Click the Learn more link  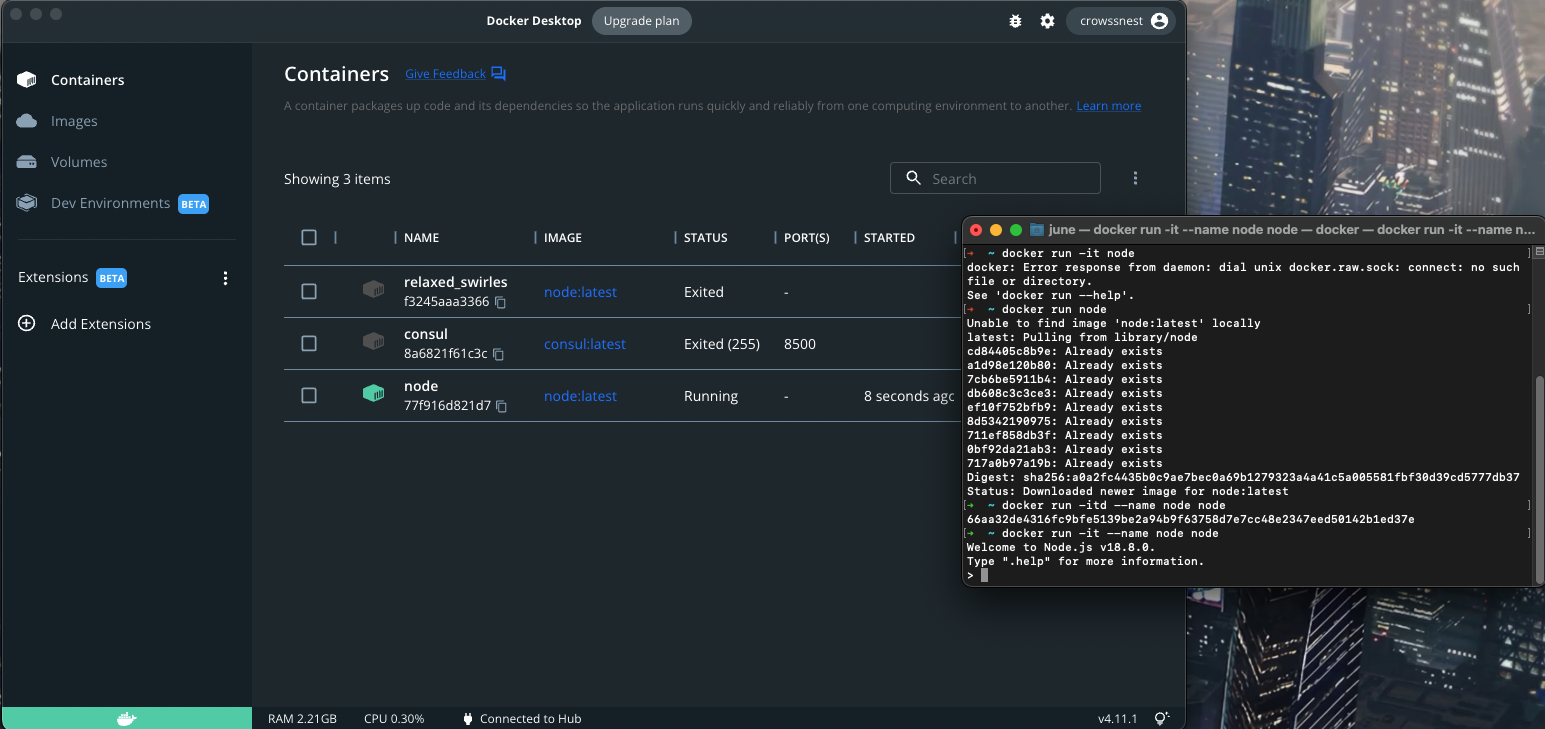coord(1108,106)
